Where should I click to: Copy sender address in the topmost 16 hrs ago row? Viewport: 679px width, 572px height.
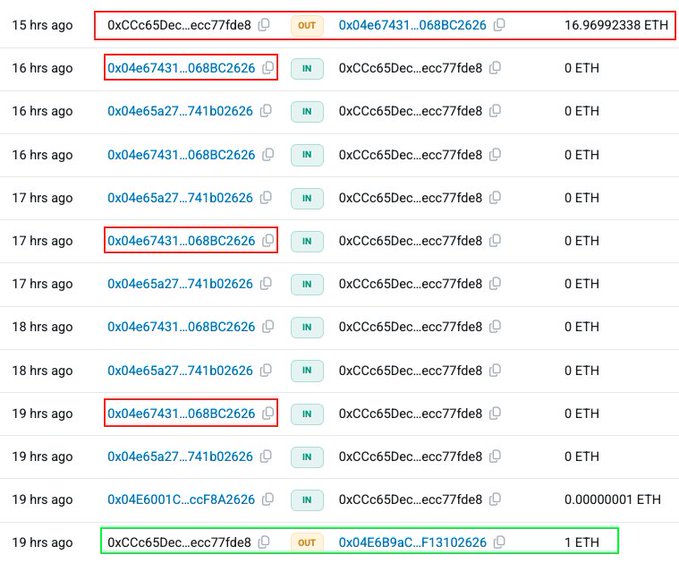tap(268, 68)
